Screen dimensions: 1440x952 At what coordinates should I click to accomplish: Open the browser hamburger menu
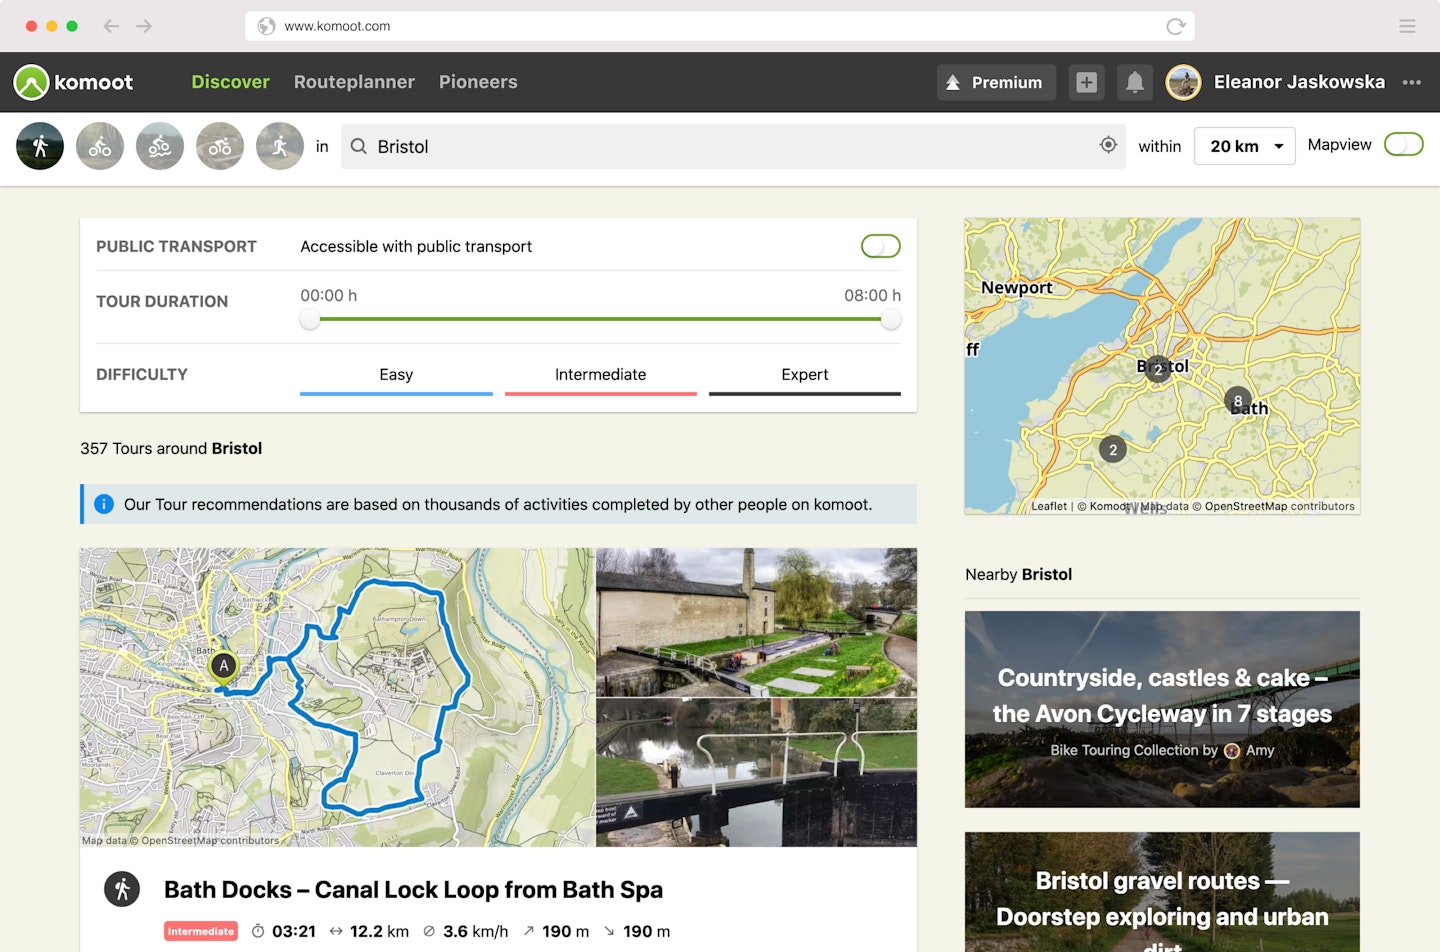click(1407, 26)
